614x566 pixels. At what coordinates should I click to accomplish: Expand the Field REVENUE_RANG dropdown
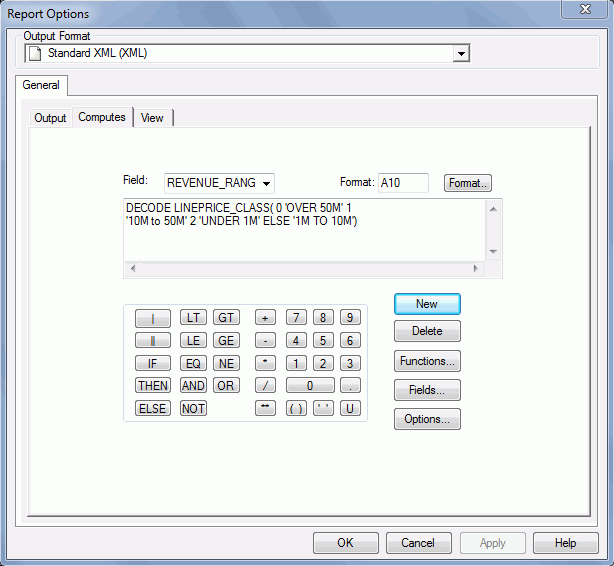pyautogui.click(x=266, y=183)
